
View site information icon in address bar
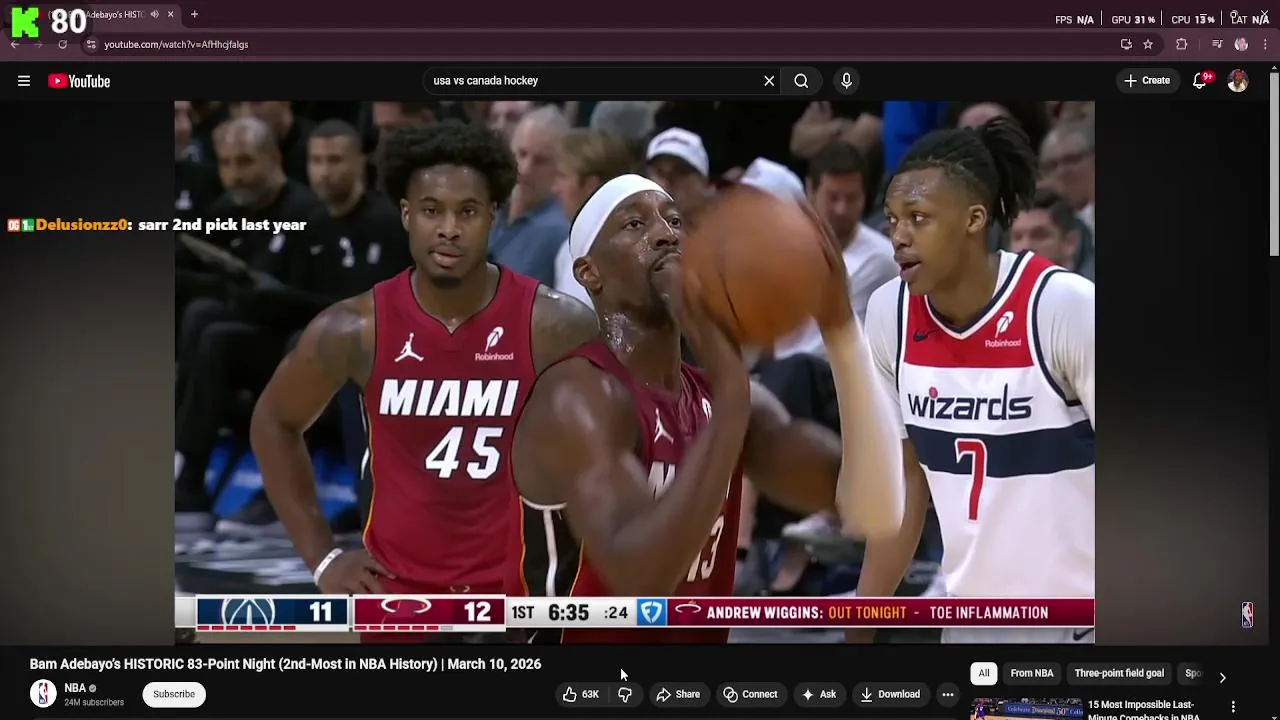[91, 44]
